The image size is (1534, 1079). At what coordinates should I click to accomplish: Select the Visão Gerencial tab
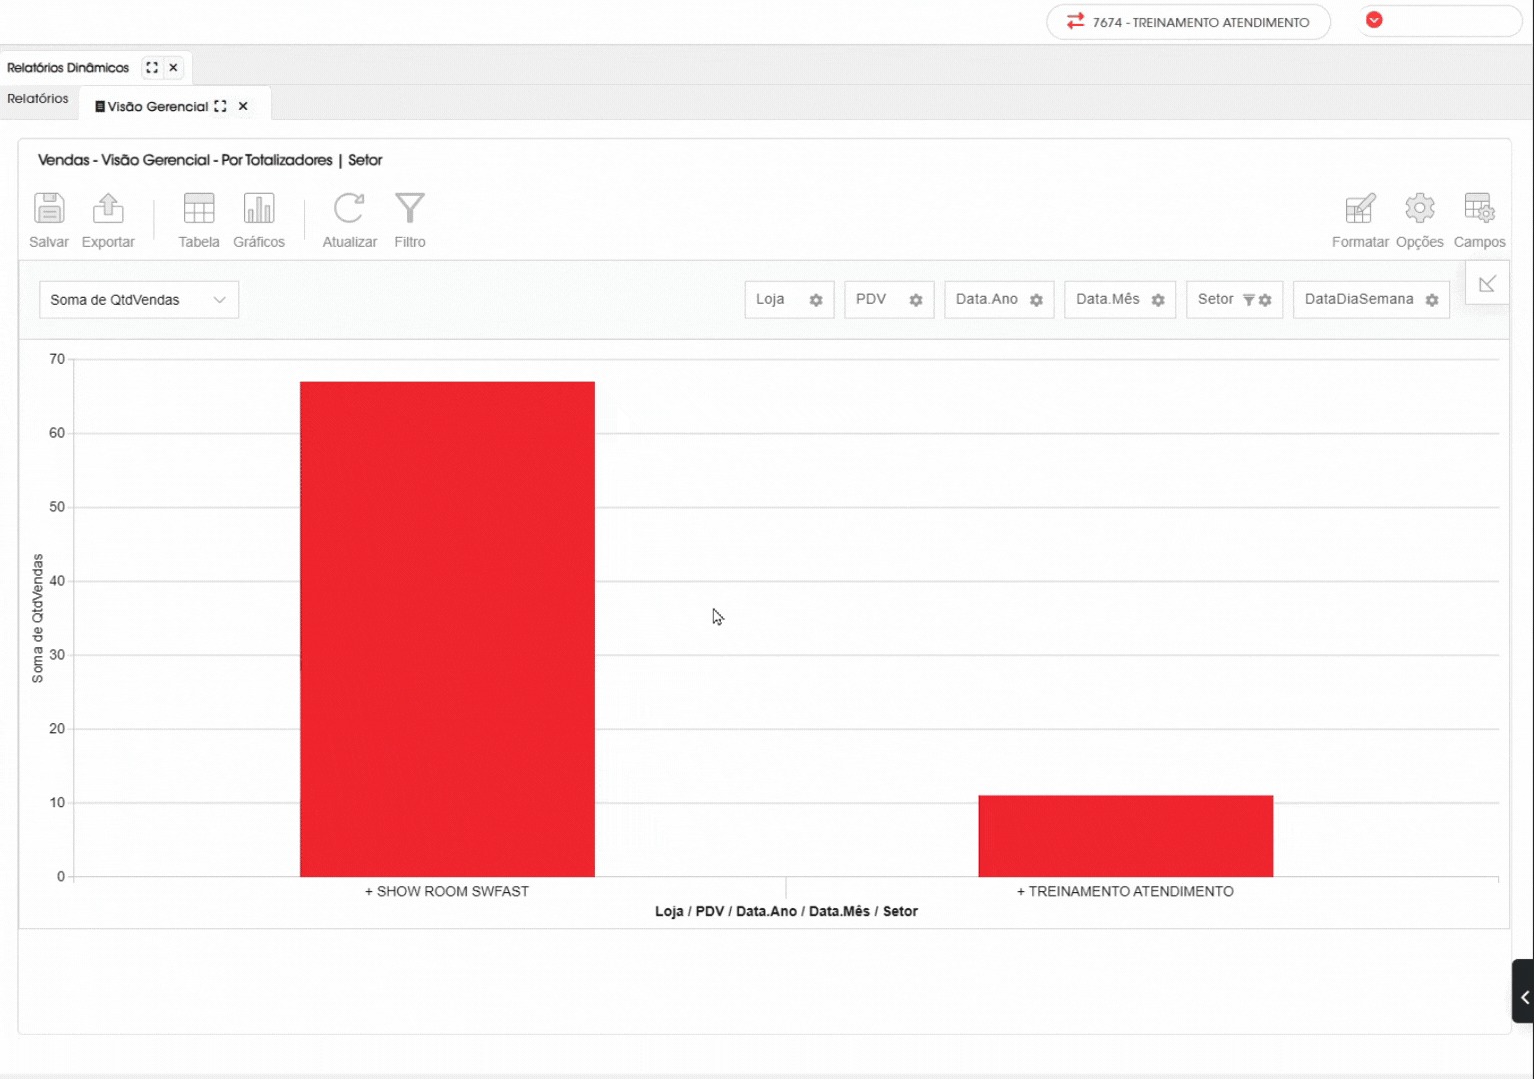click(157, 106)
